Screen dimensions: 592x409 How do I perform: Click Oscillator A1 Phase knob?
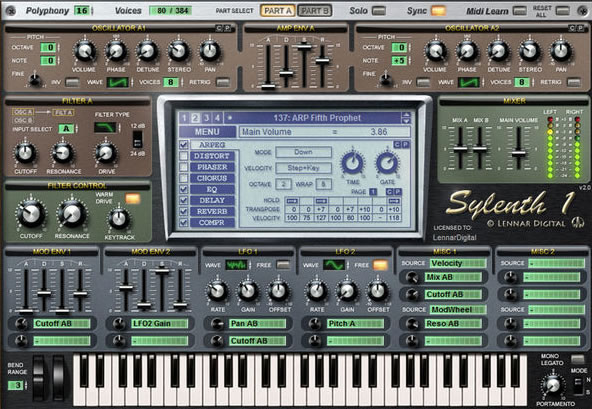116,51
